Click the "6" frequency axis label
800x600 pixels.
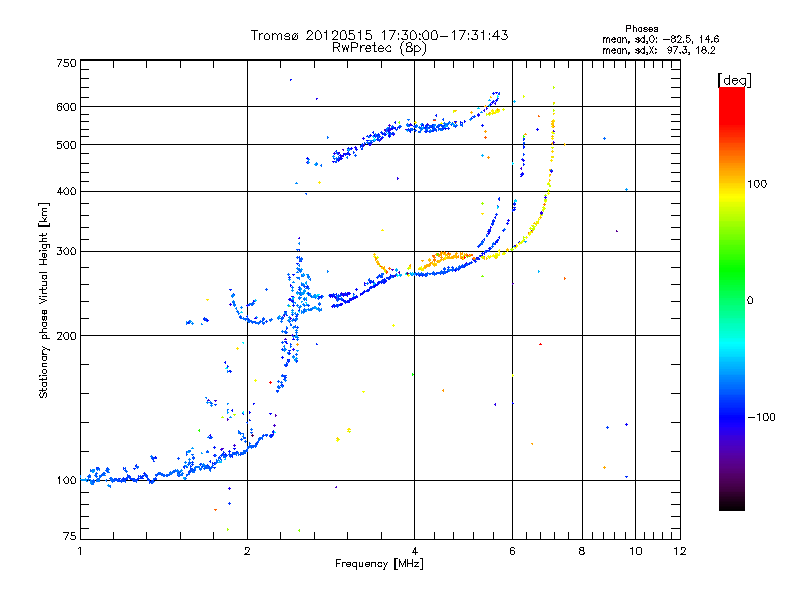pyautogui.click(x=512, y=551)
